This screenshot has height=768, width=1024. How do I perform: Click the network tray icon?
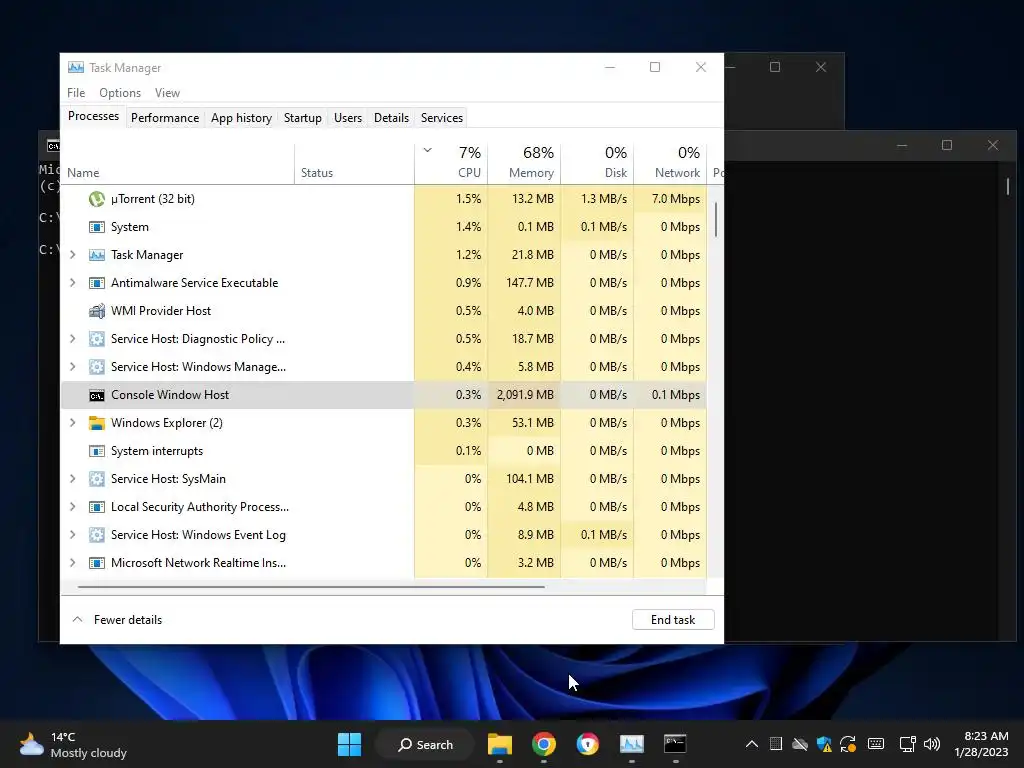pyautogui.click(x=907, y=744)
